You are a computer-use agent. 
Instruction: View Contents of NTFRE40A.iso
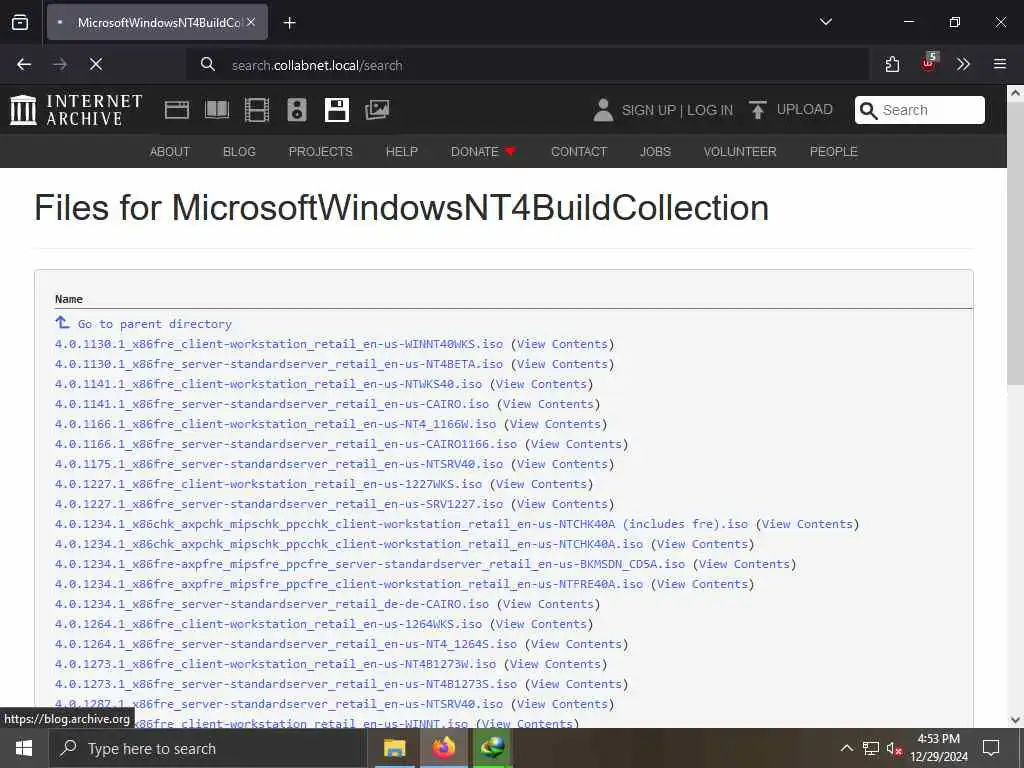coord(702,584)
